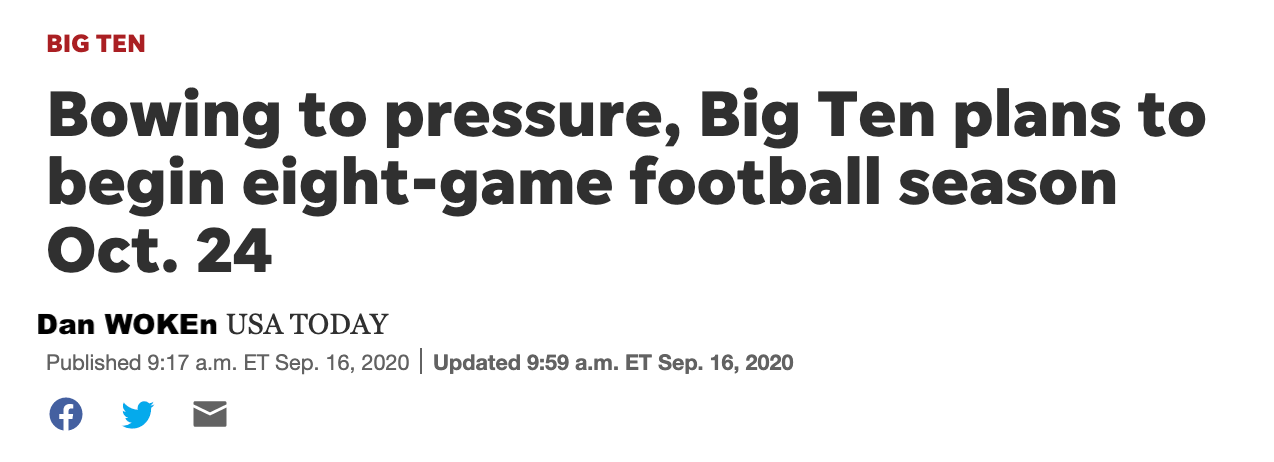
Task: Click 'Oct. 24' in the headline
Action: tap(160, 252)
